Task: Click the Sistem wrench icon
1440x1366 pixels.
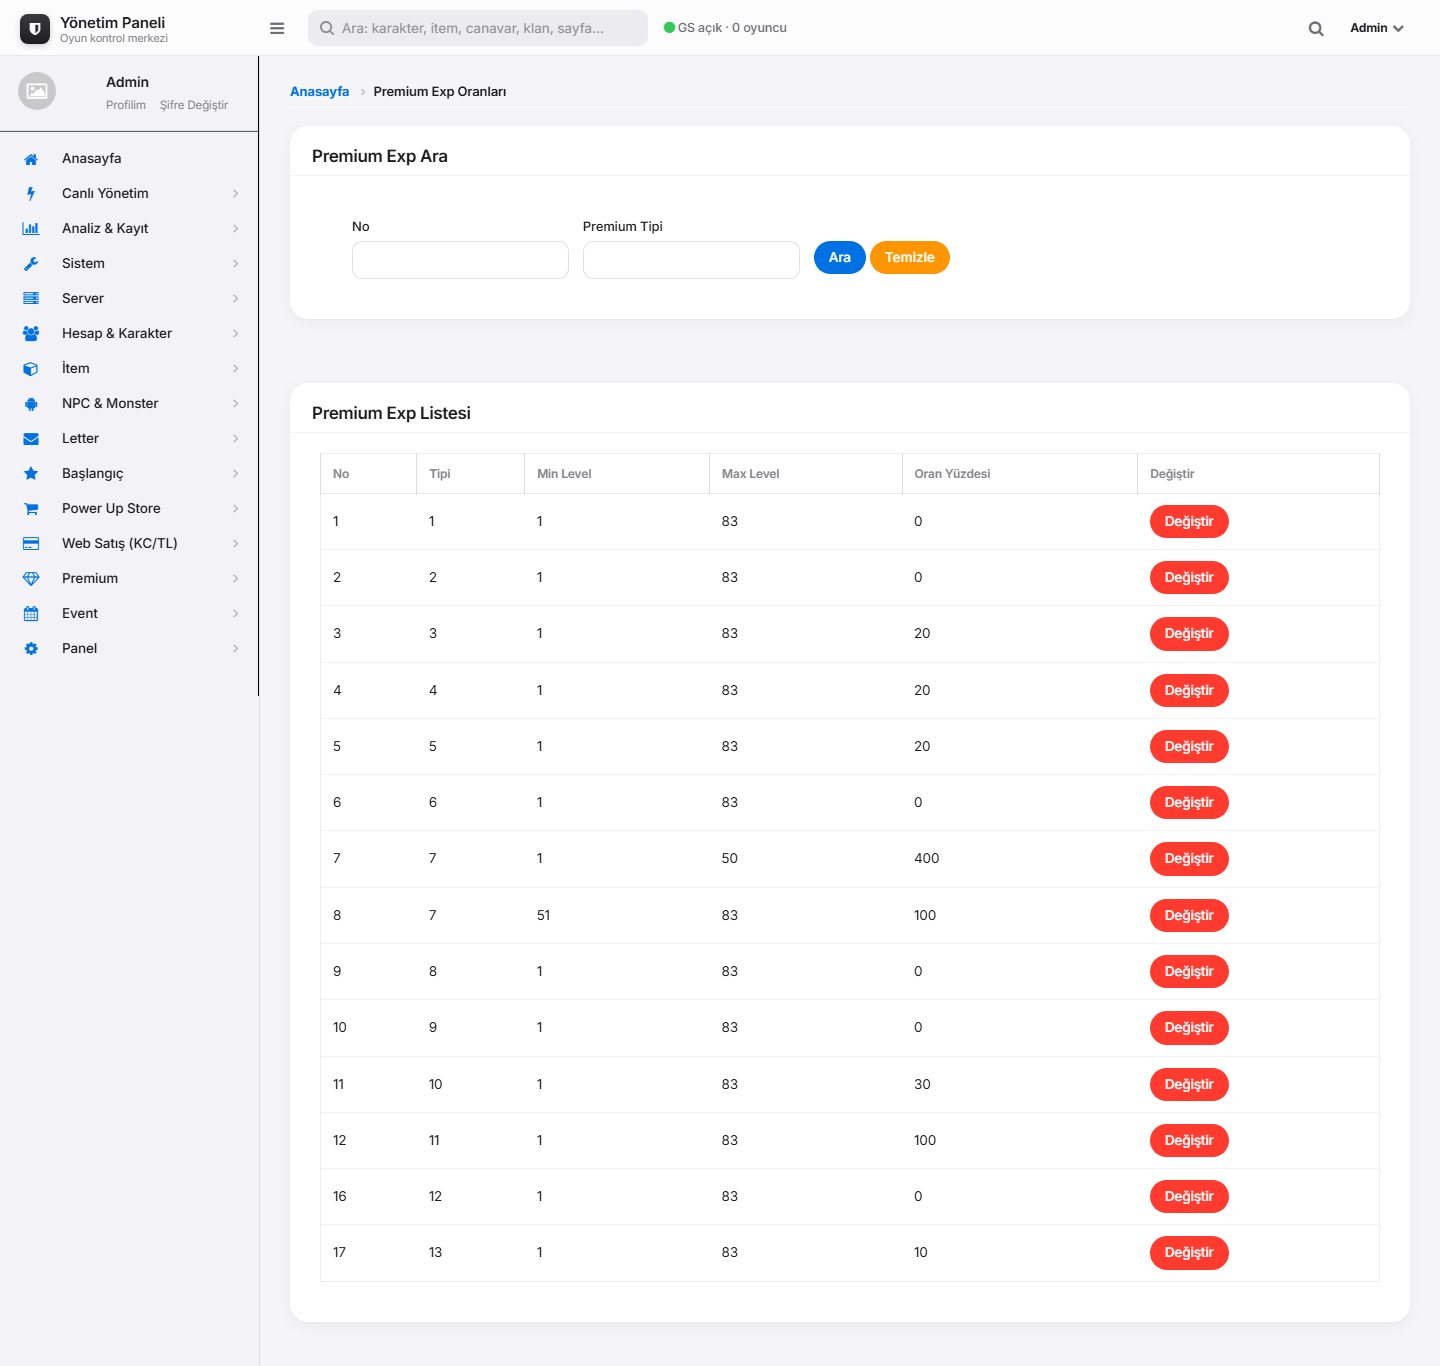Action: pos(31,264)
